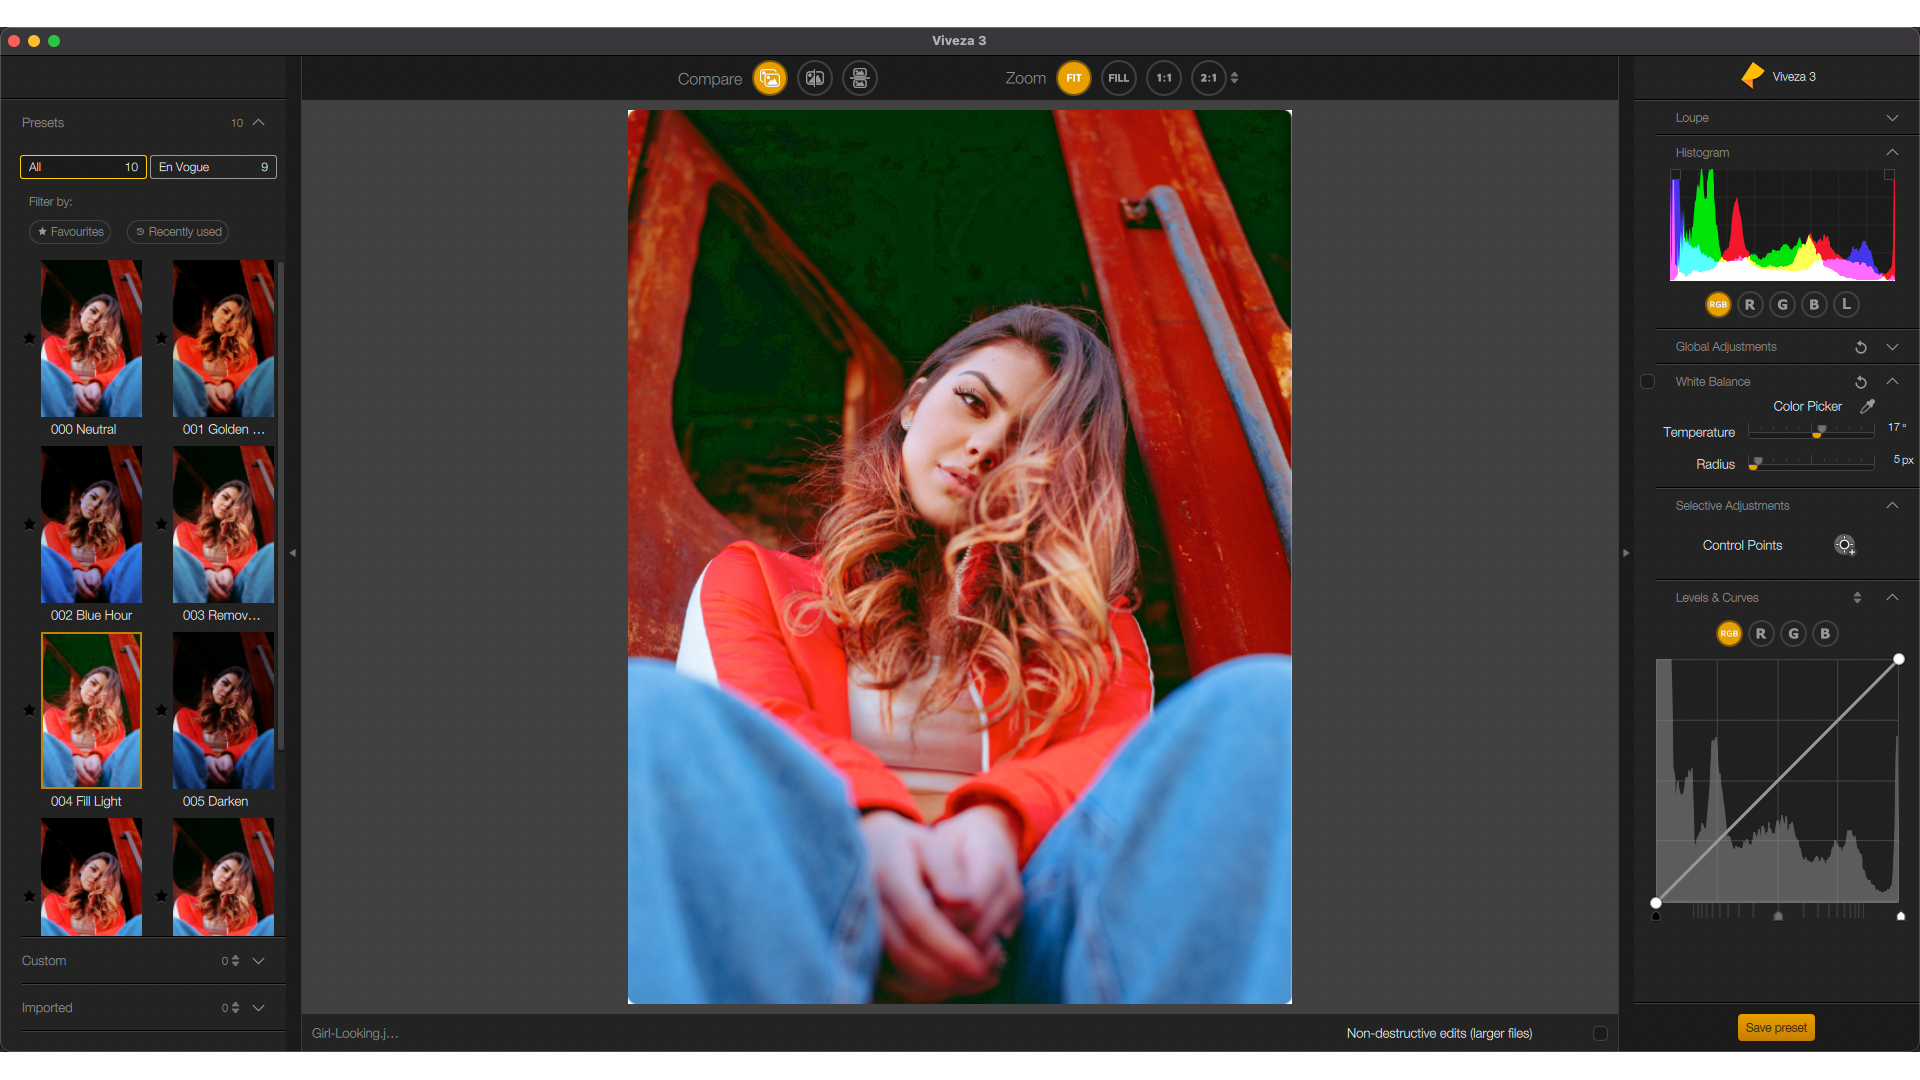Image resolution: width=1920 pixels, height=1080 pixels.
Task: Filter presets by Recently used
Action: (178, 232)
